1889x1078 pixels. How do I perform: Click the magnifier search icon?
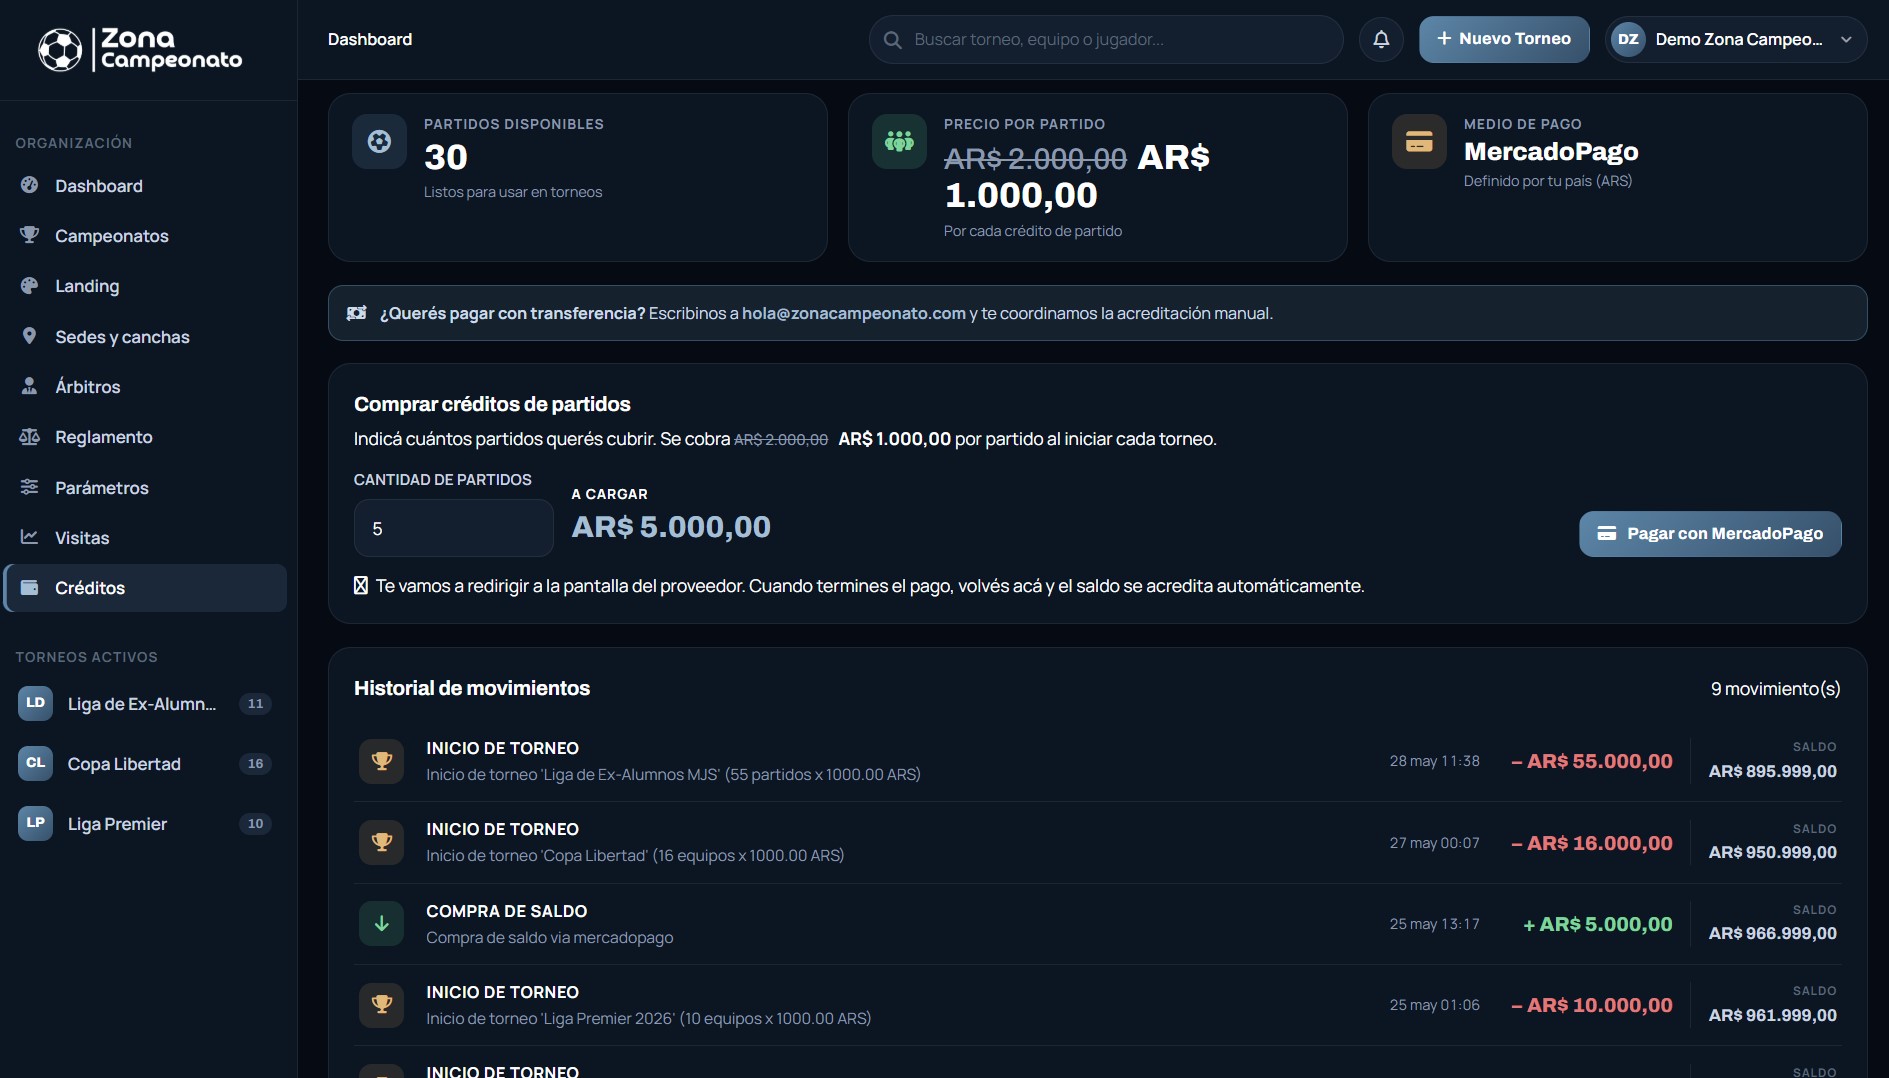(x=892, y=40)
